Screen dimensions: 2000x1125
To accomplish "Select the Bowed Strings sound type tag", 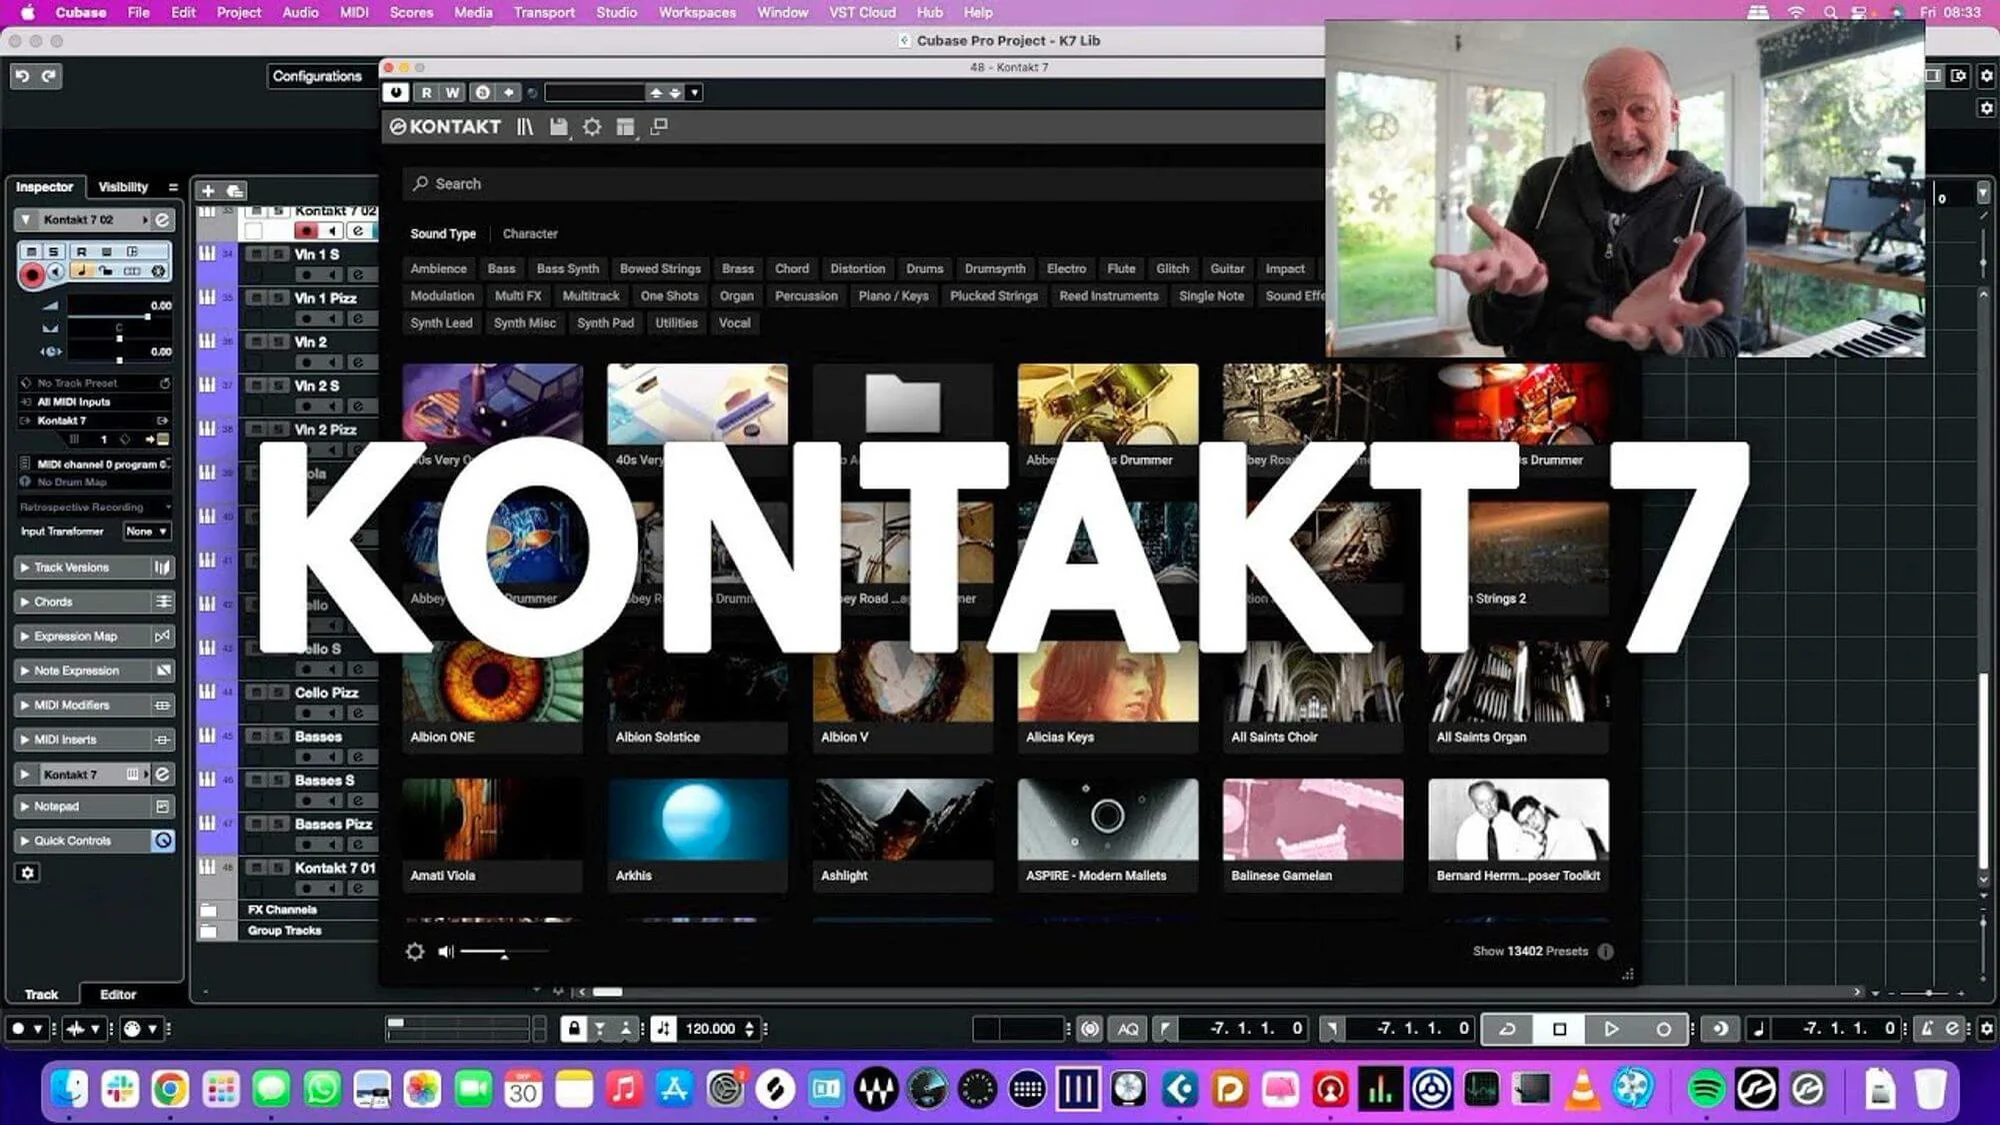I will (660, 268).
